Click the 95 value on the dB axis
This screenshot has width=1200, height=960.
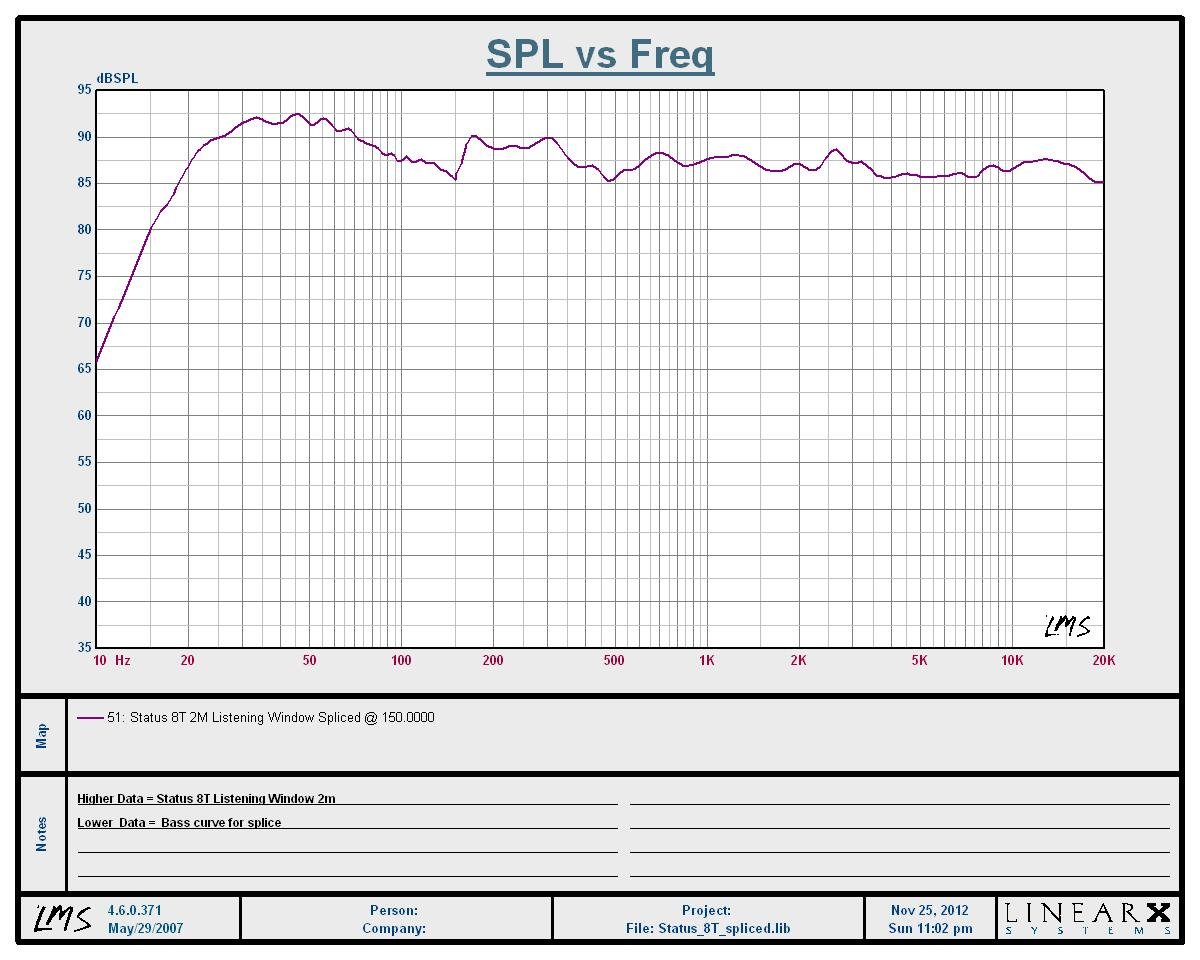(84, 90)
